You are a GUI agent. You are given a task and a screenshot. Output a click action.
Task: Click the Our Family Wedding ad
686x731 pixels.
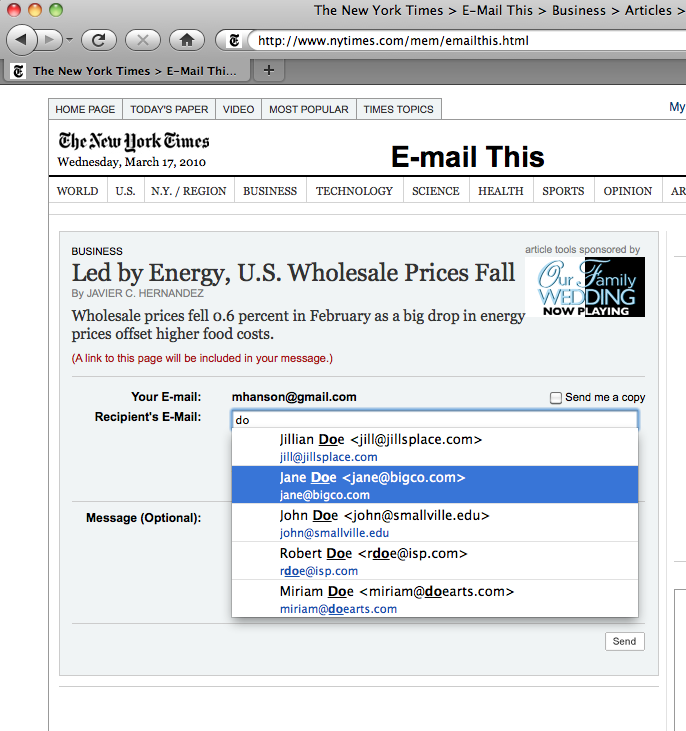(x=585, y=287)
